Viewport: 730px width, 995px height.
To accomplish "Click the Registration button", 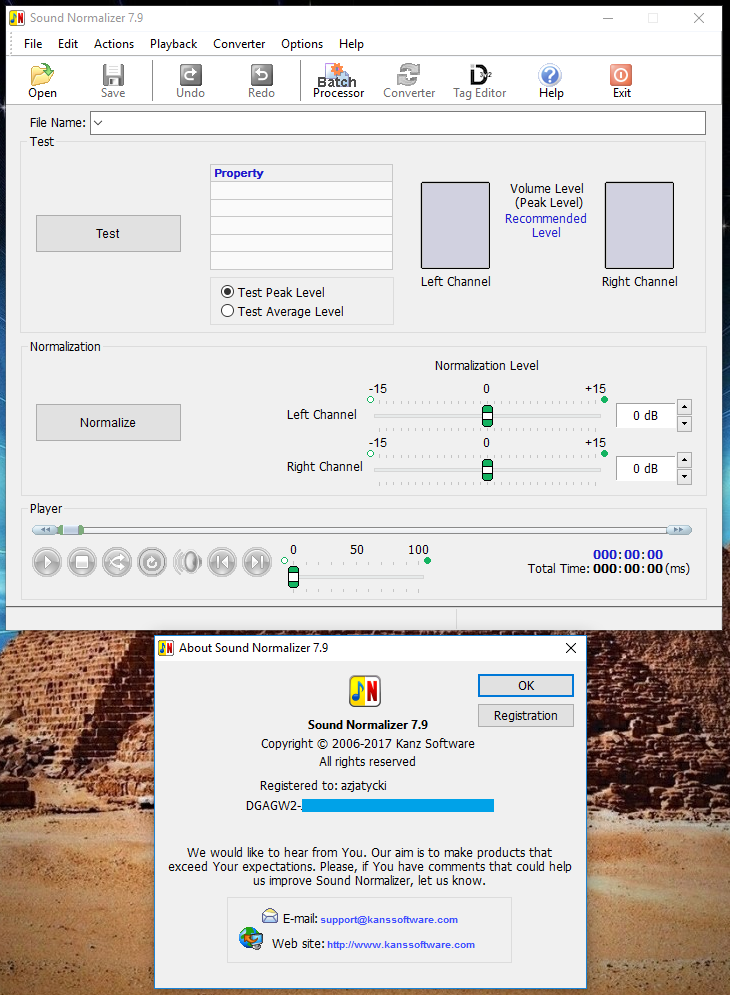I will coord(526,715).
